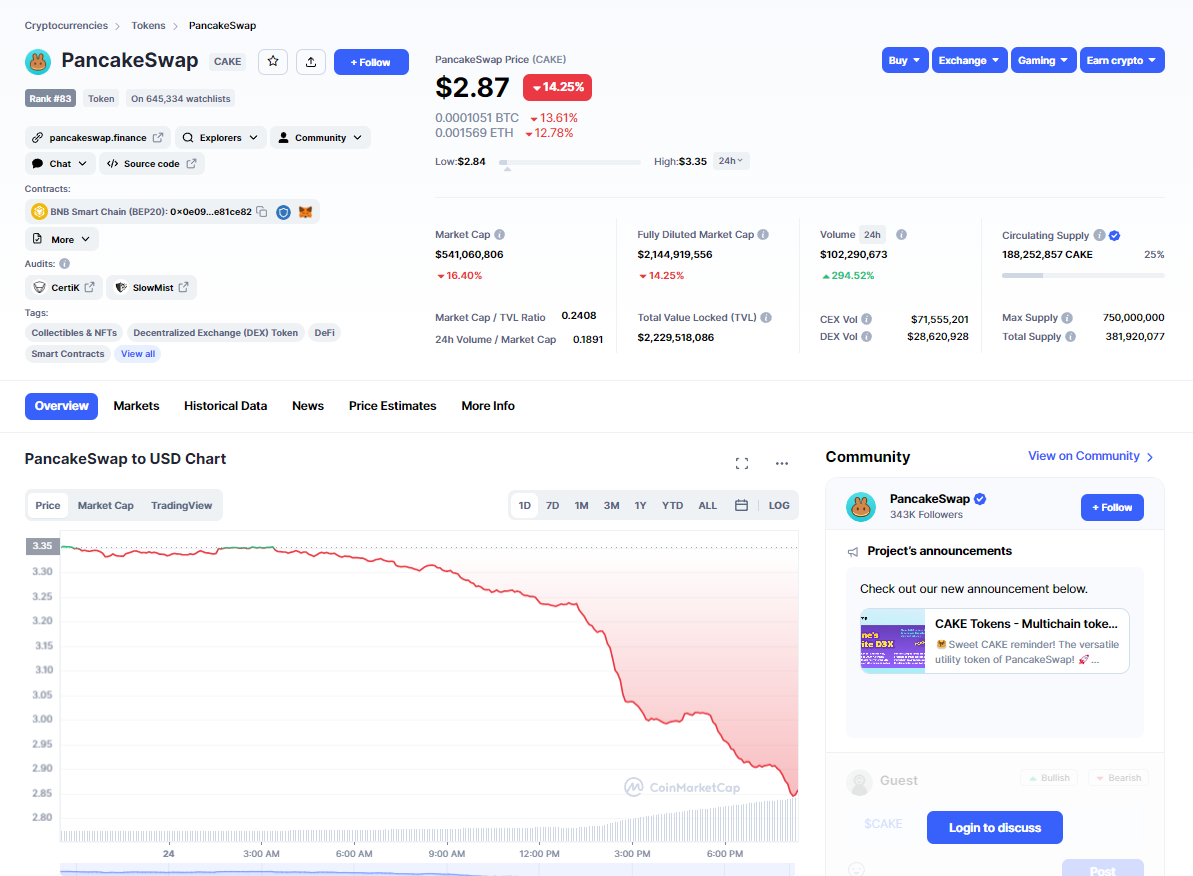Copy the BNB contract address icon
The width and height of the screenshot is (1193, 876).
[x=262, y=212]
